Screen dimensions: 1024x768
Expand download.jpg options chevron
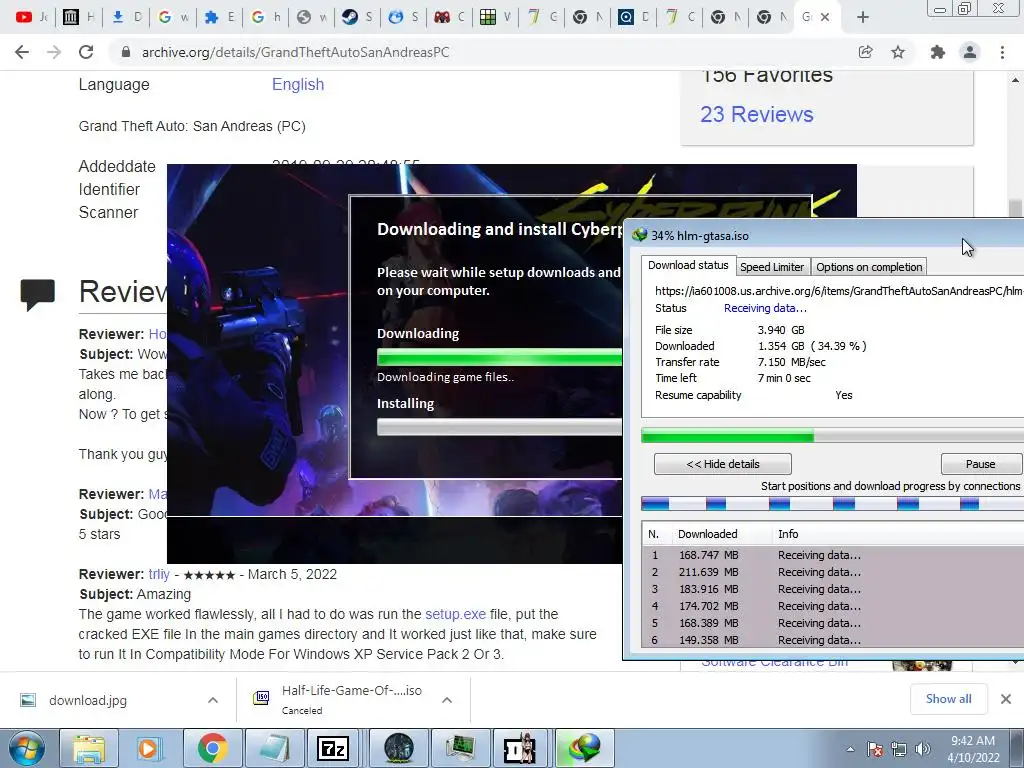(x=213, y=700)
